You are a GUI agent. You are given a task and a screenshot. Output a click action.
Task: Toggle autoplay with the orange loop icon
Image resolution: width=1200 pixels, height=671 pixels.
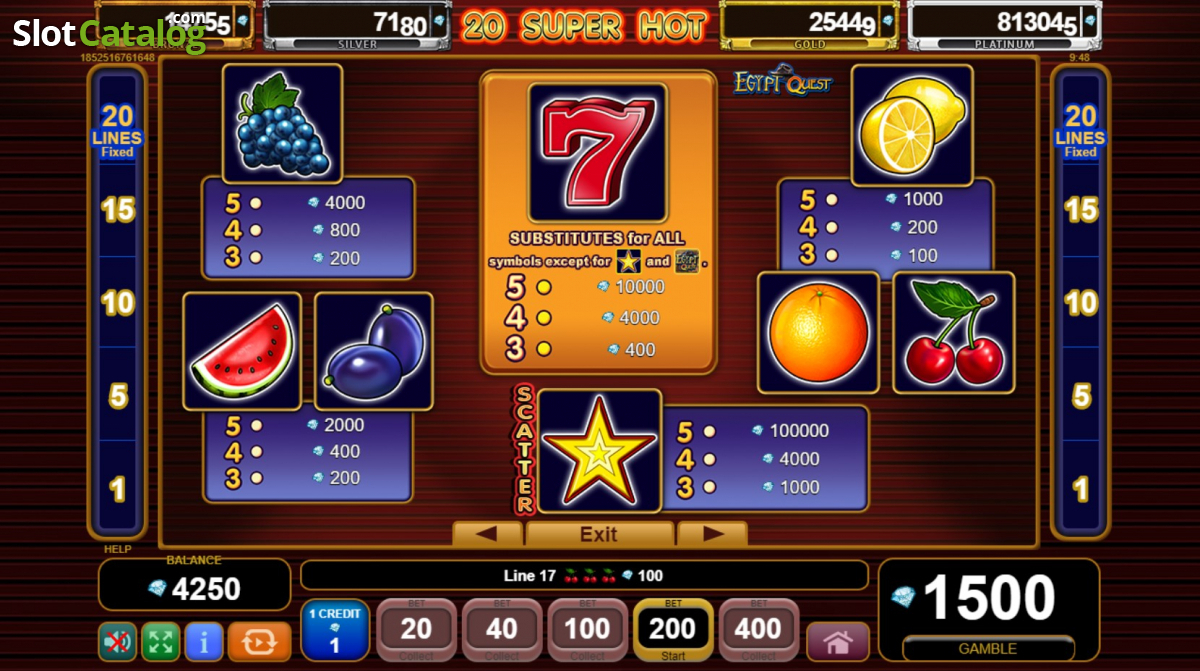click(x=259, y=640)
